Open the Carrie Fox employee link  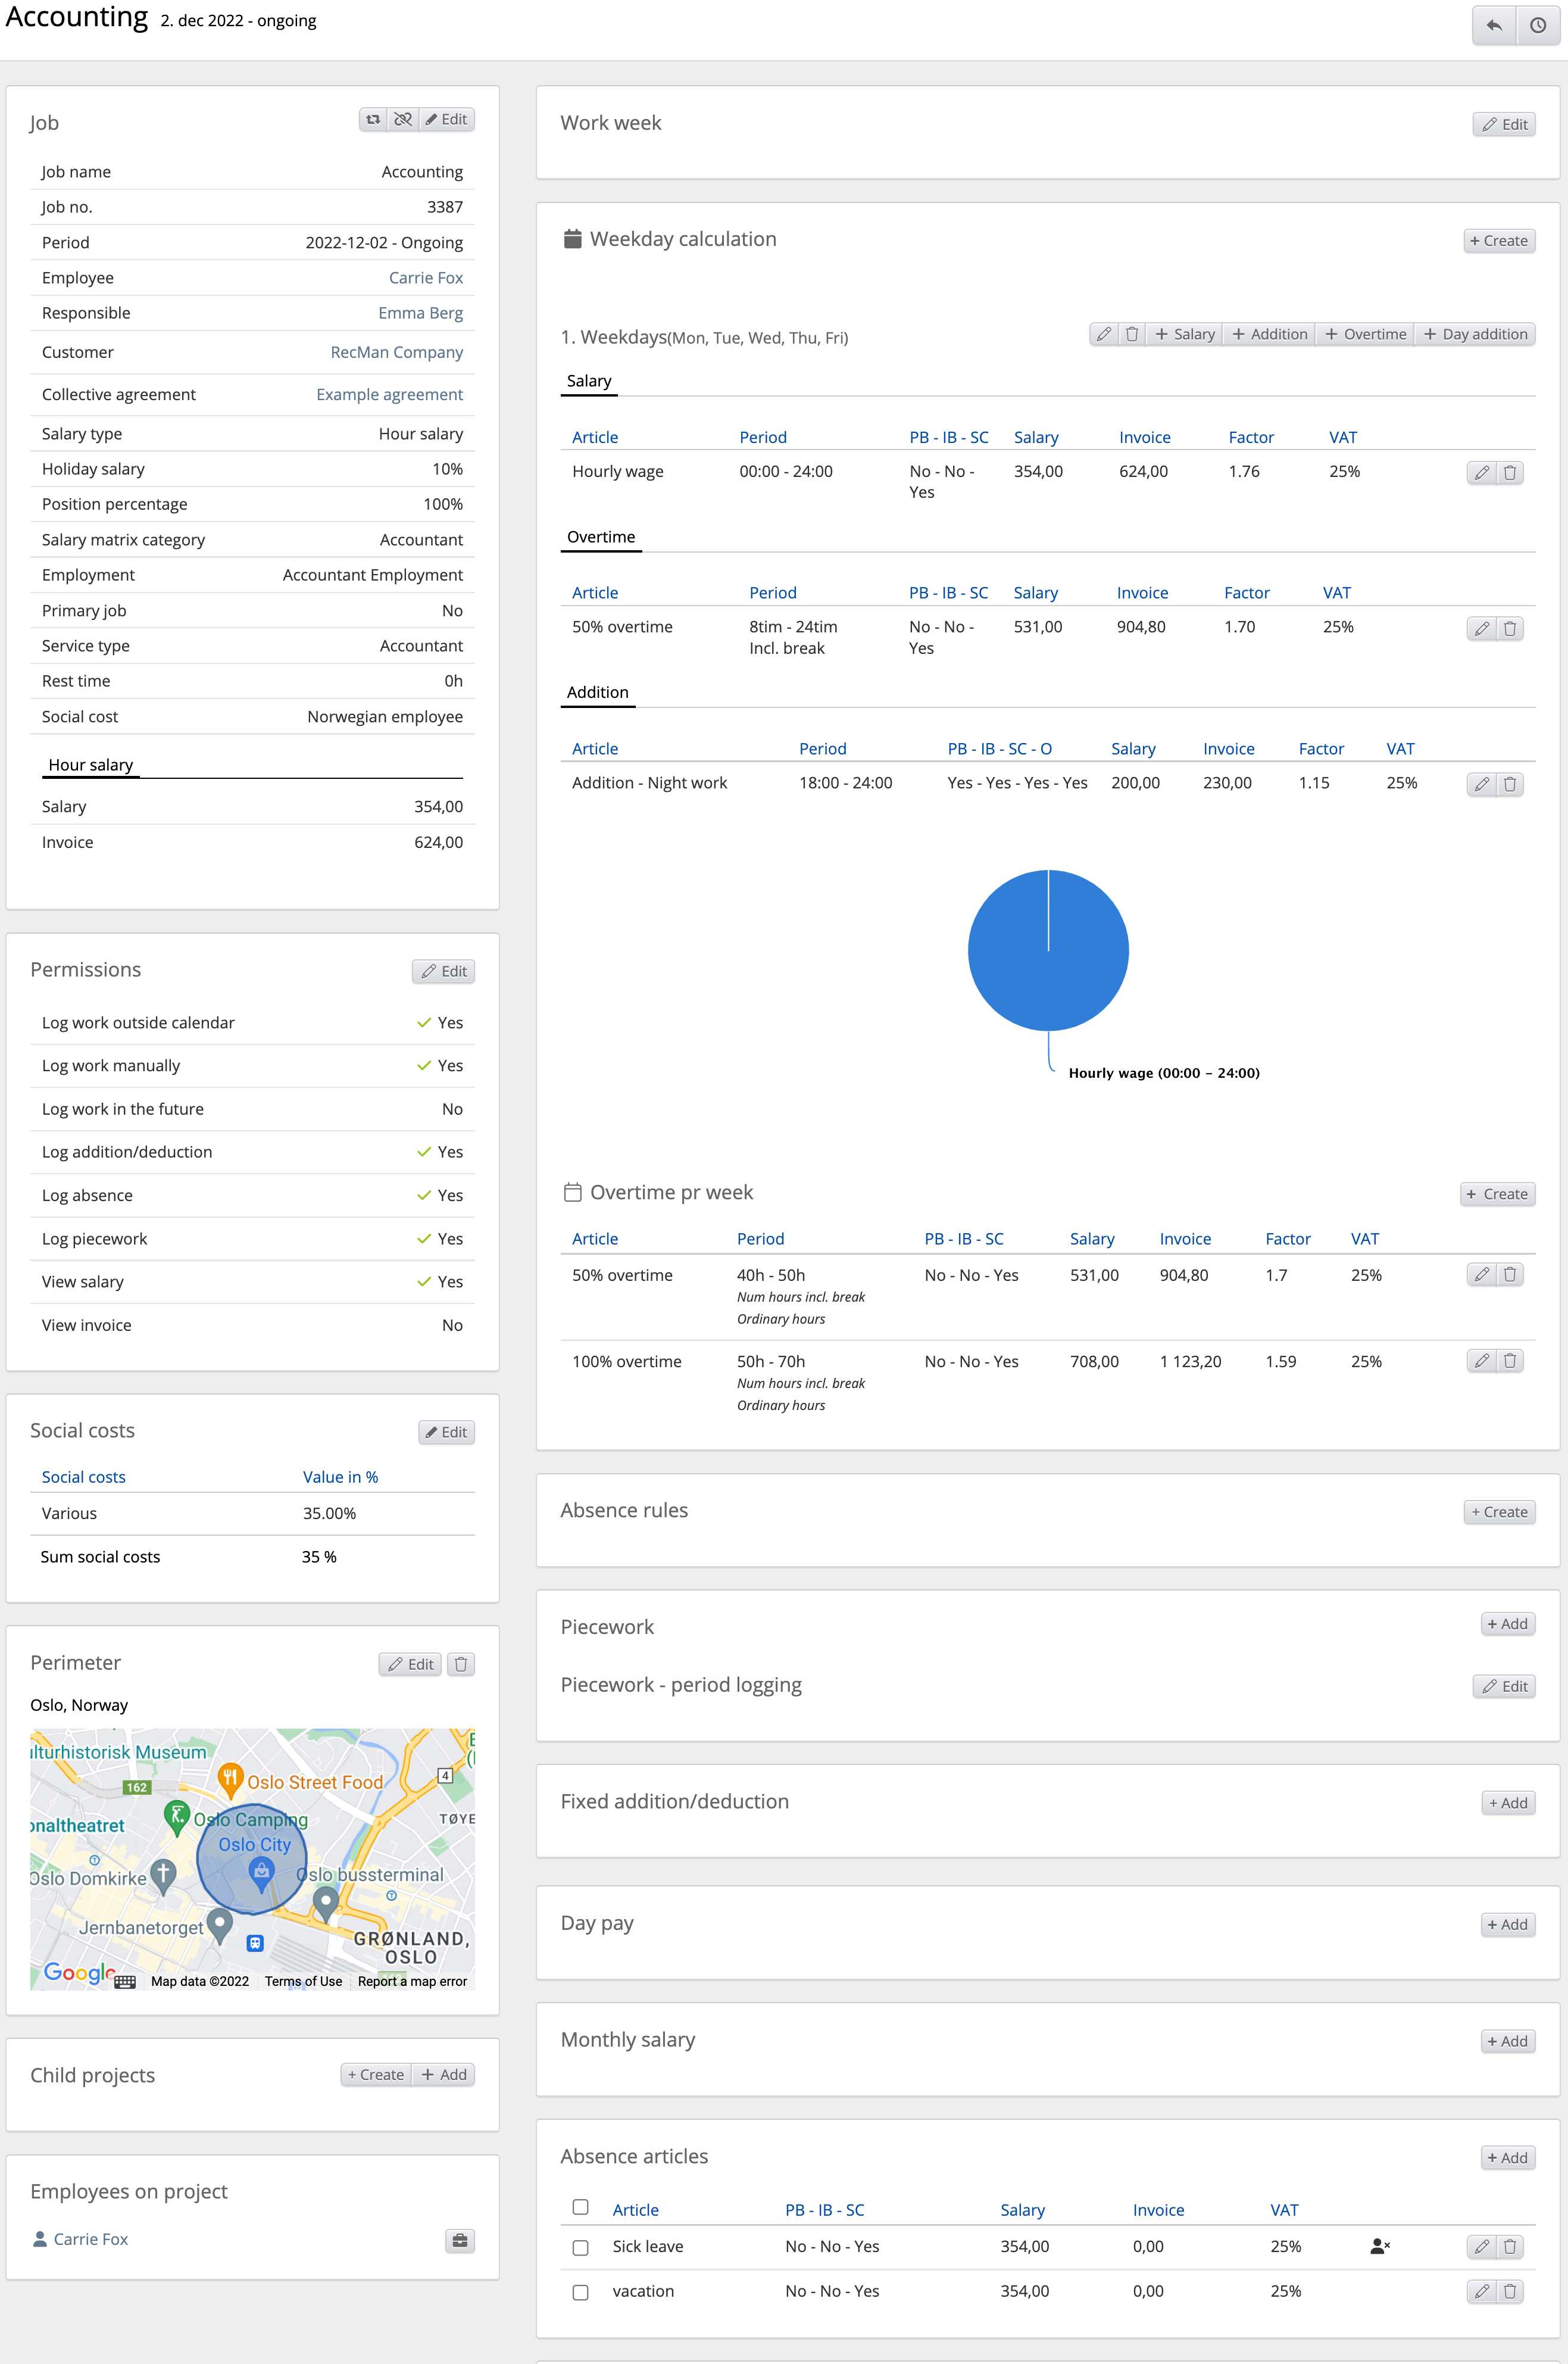pos(426,278)
